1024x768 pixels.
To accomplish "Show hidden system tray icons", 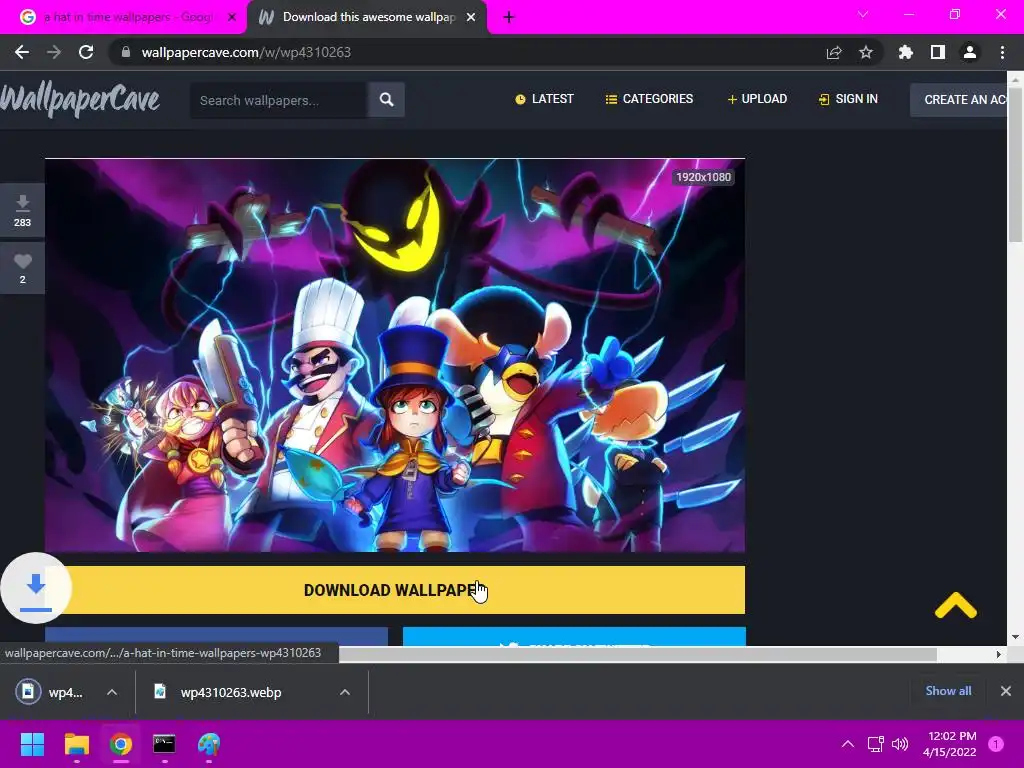I will 848,744.
